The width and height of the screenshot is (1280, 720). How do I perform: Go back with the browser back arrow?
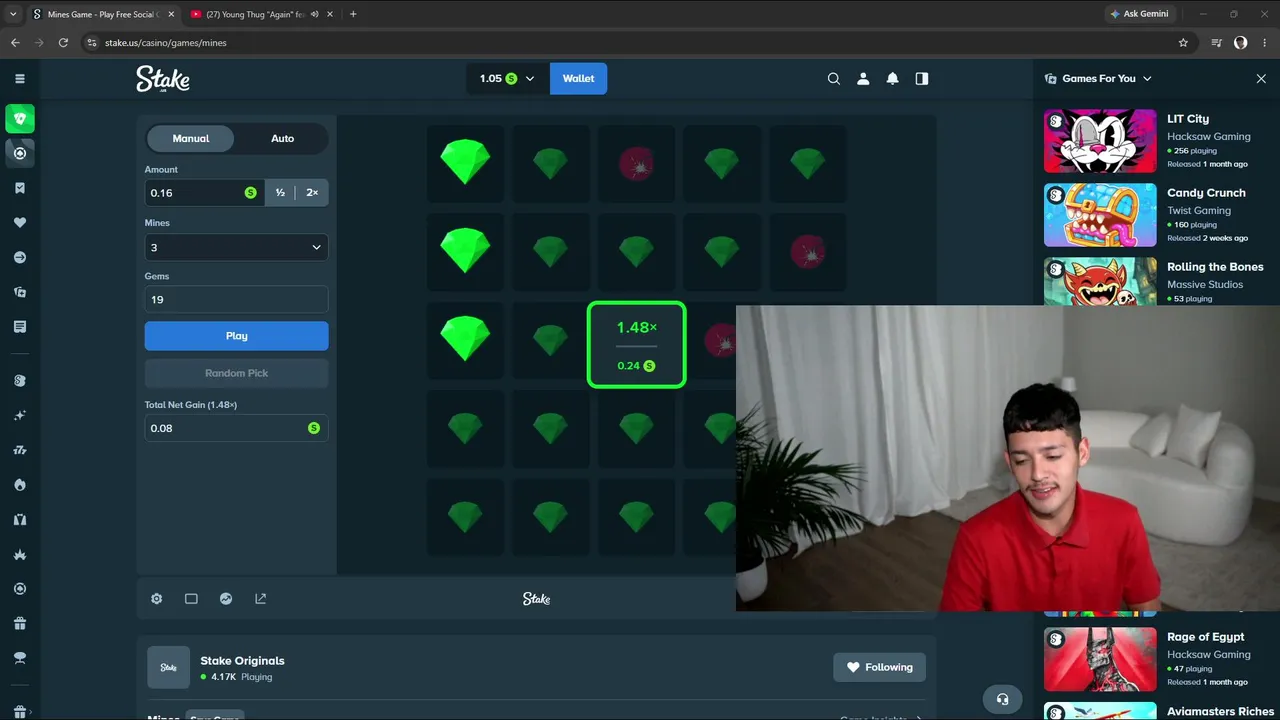15,43
